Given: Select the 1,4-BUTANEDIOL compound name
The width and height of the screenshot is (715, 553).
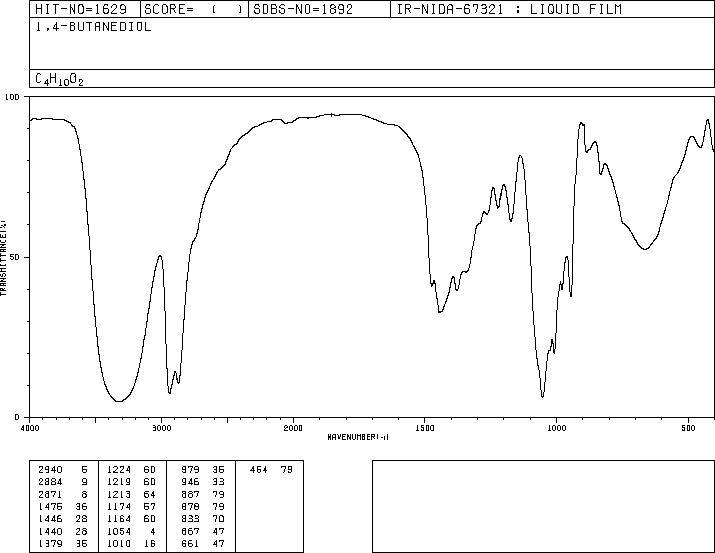Looking at the screenshot, I should point(93,27).
